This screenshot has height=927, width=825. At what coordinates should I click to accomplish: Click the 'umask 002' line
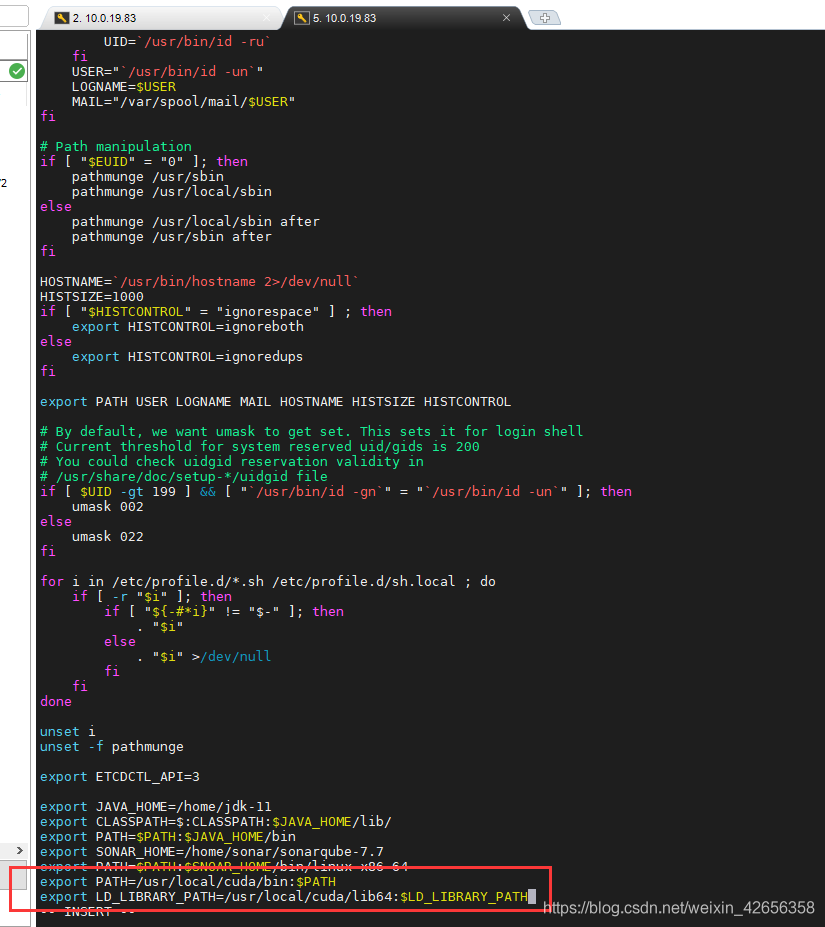point(108,507)
